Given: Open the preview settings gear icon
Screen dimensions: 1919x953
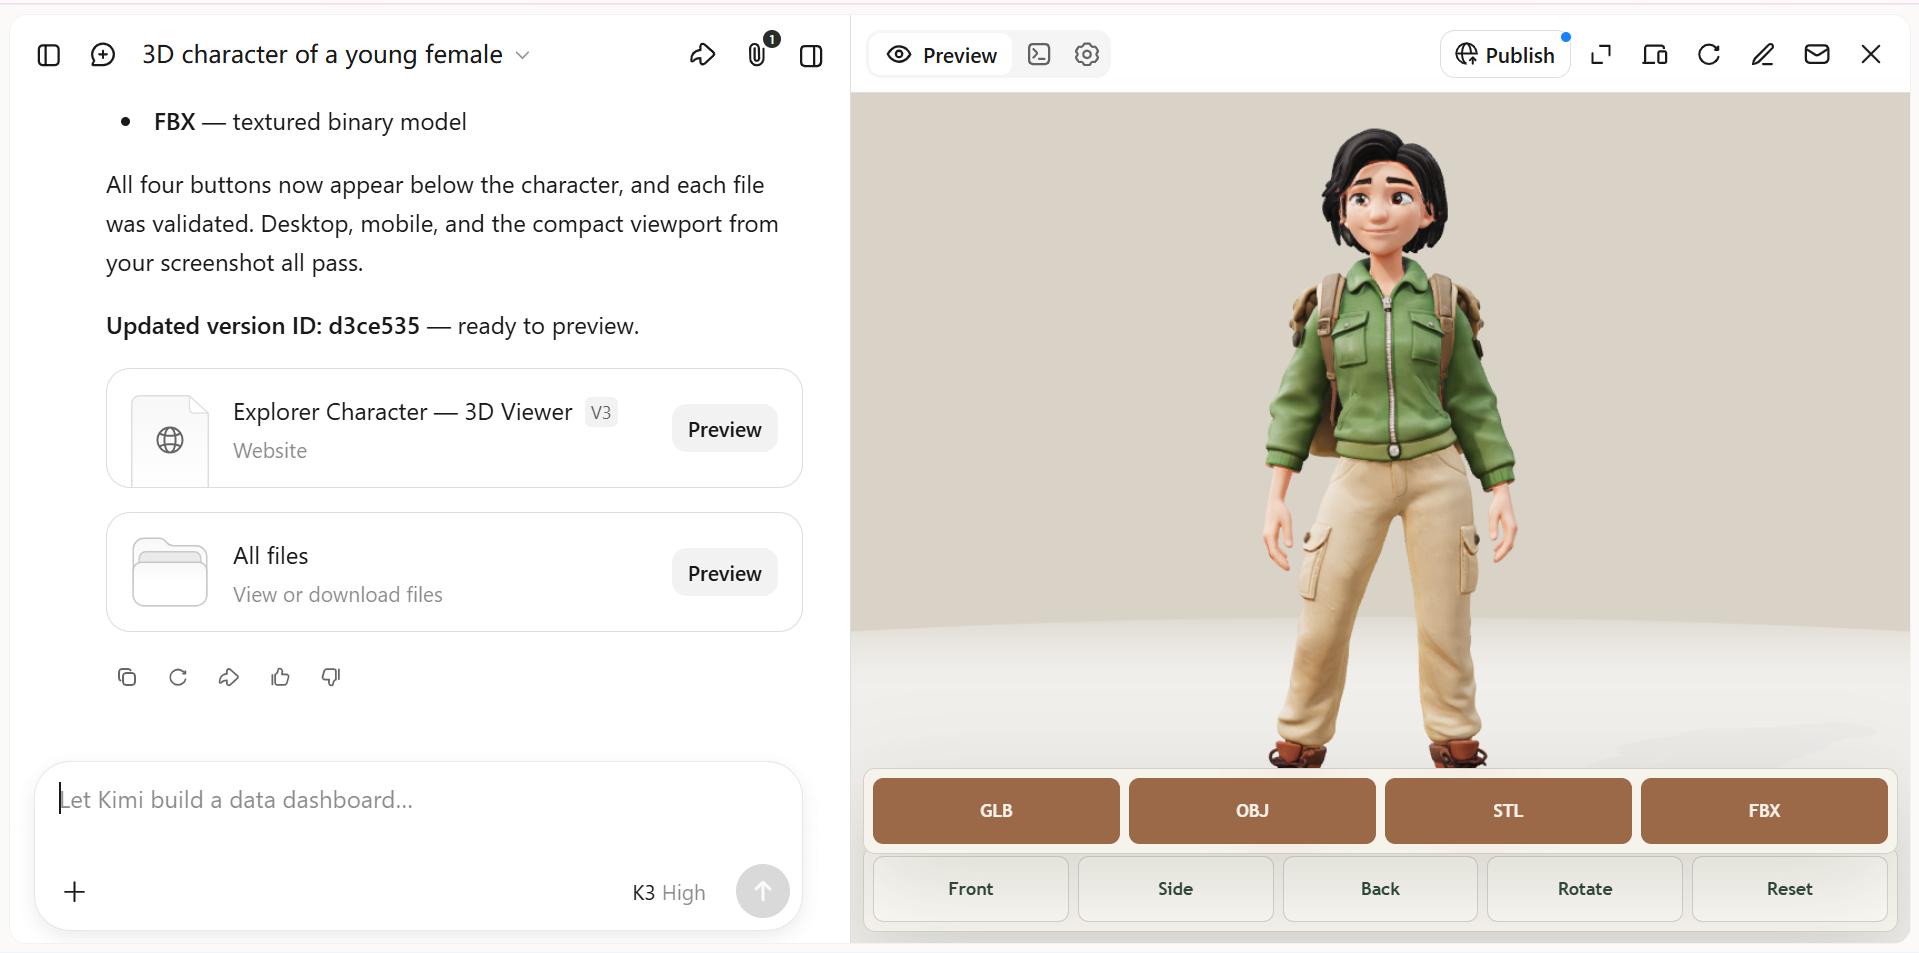Looking at the screenshot, I should (1087, 54).
